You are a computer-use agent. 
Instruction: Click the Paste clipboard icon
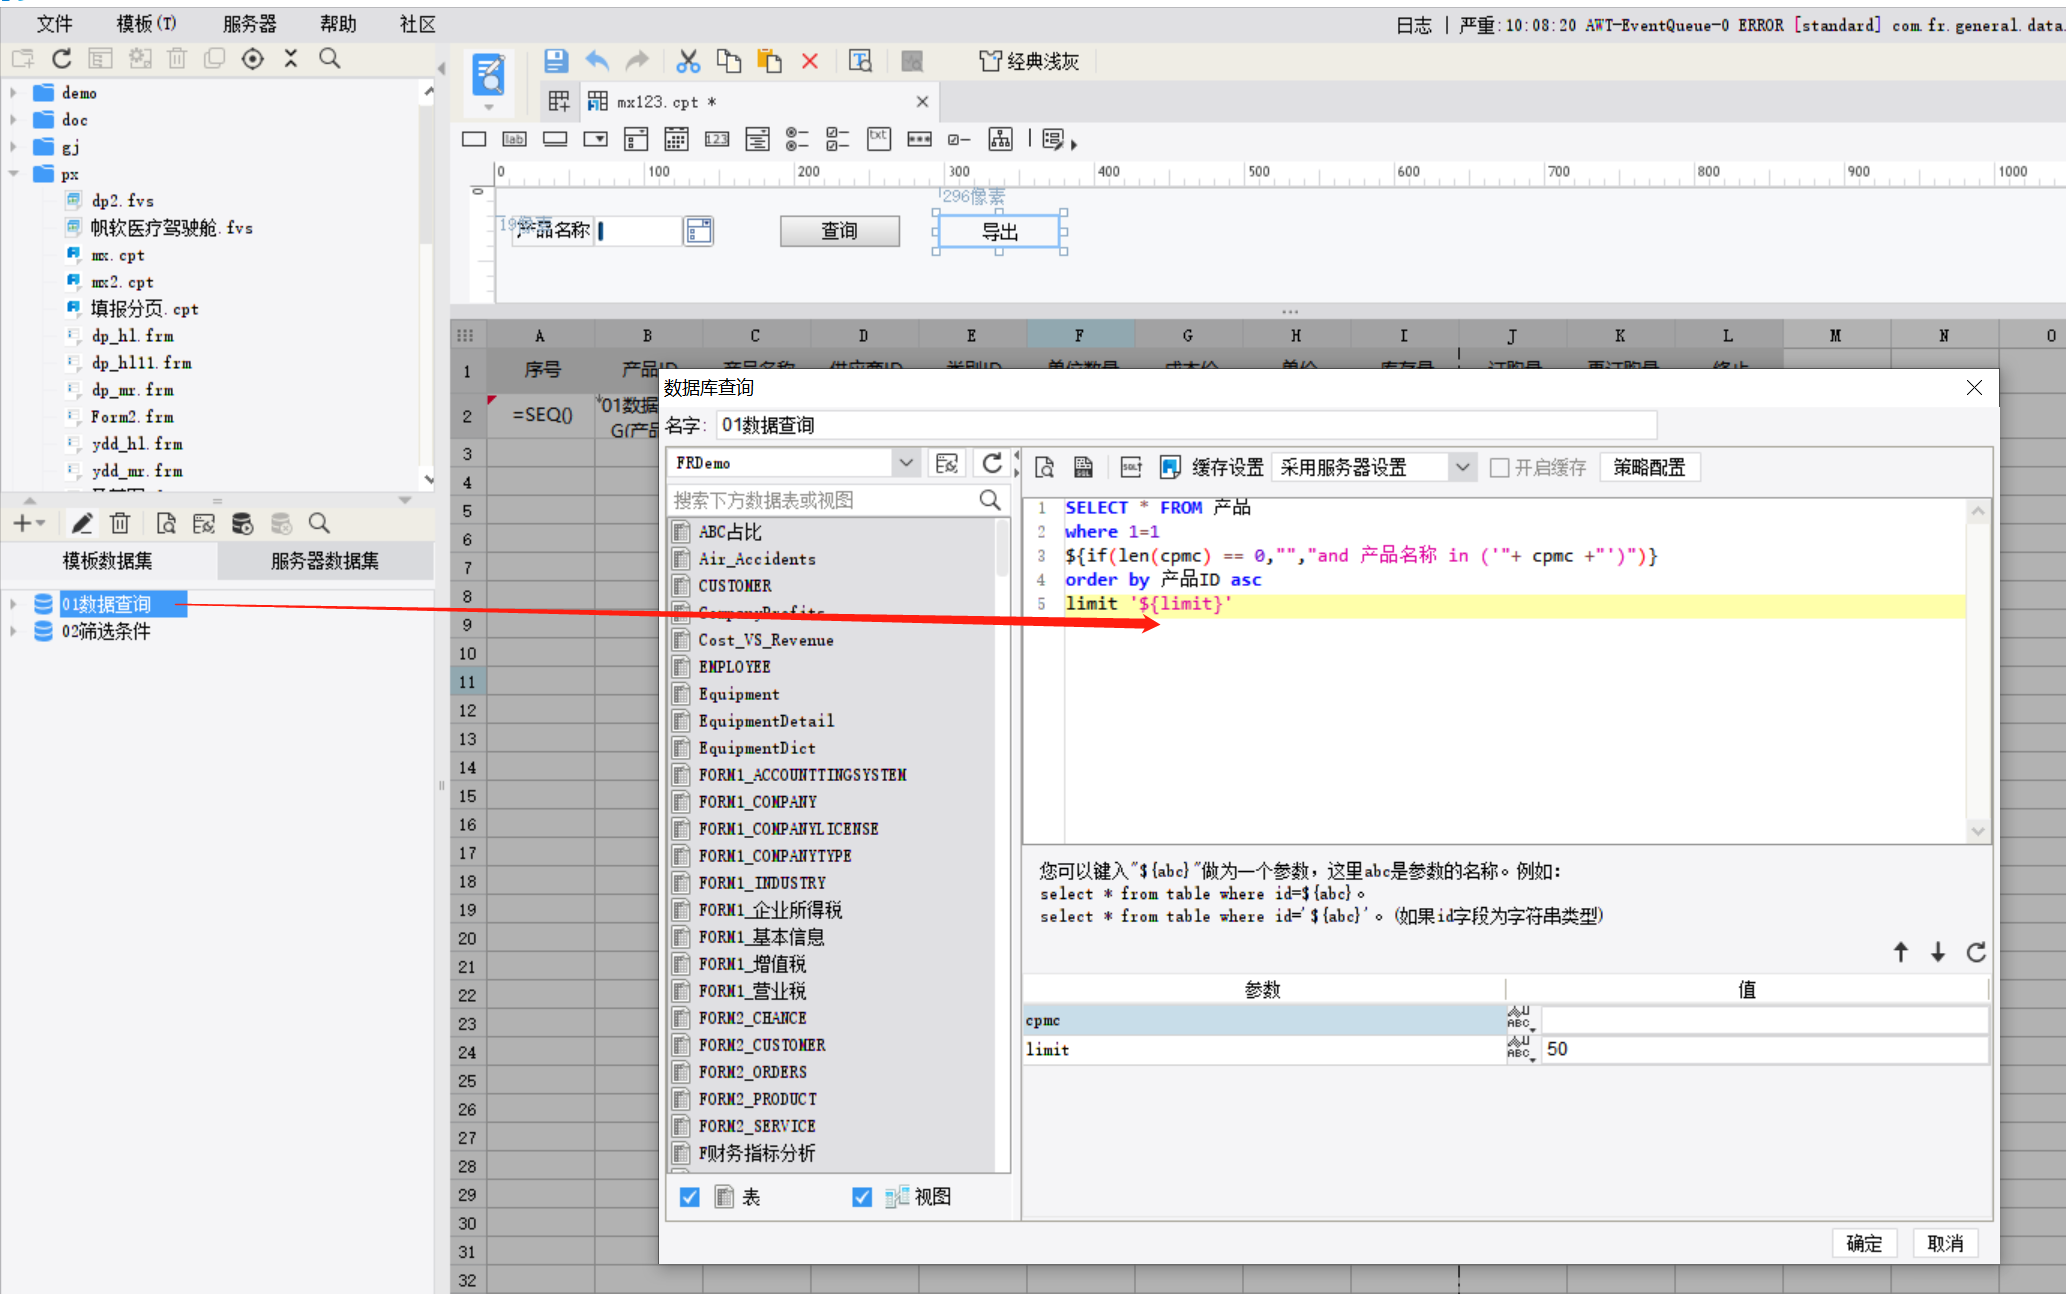(x=769, y=61)
